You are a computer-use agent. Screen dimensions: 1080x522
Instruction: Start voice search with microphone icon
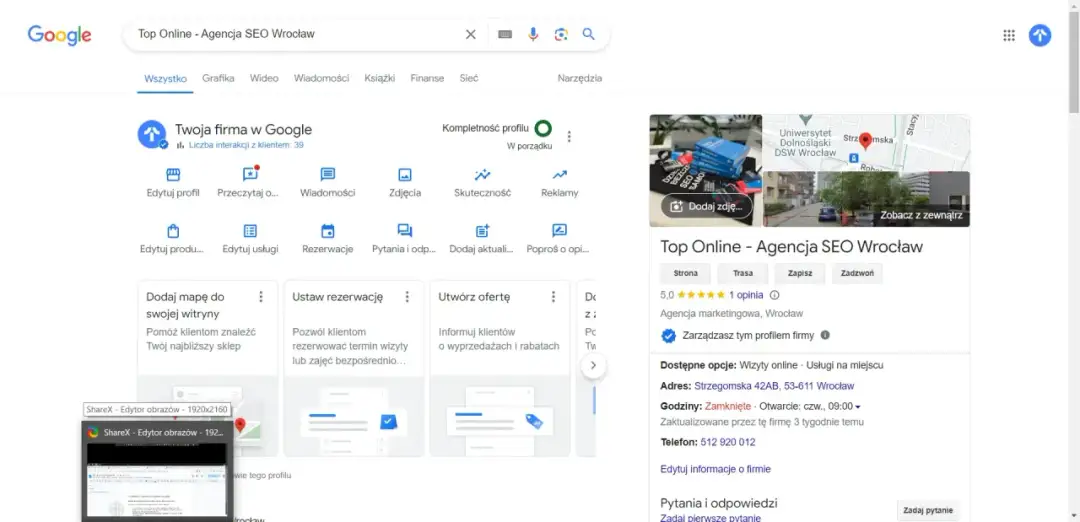pos(533,34)
